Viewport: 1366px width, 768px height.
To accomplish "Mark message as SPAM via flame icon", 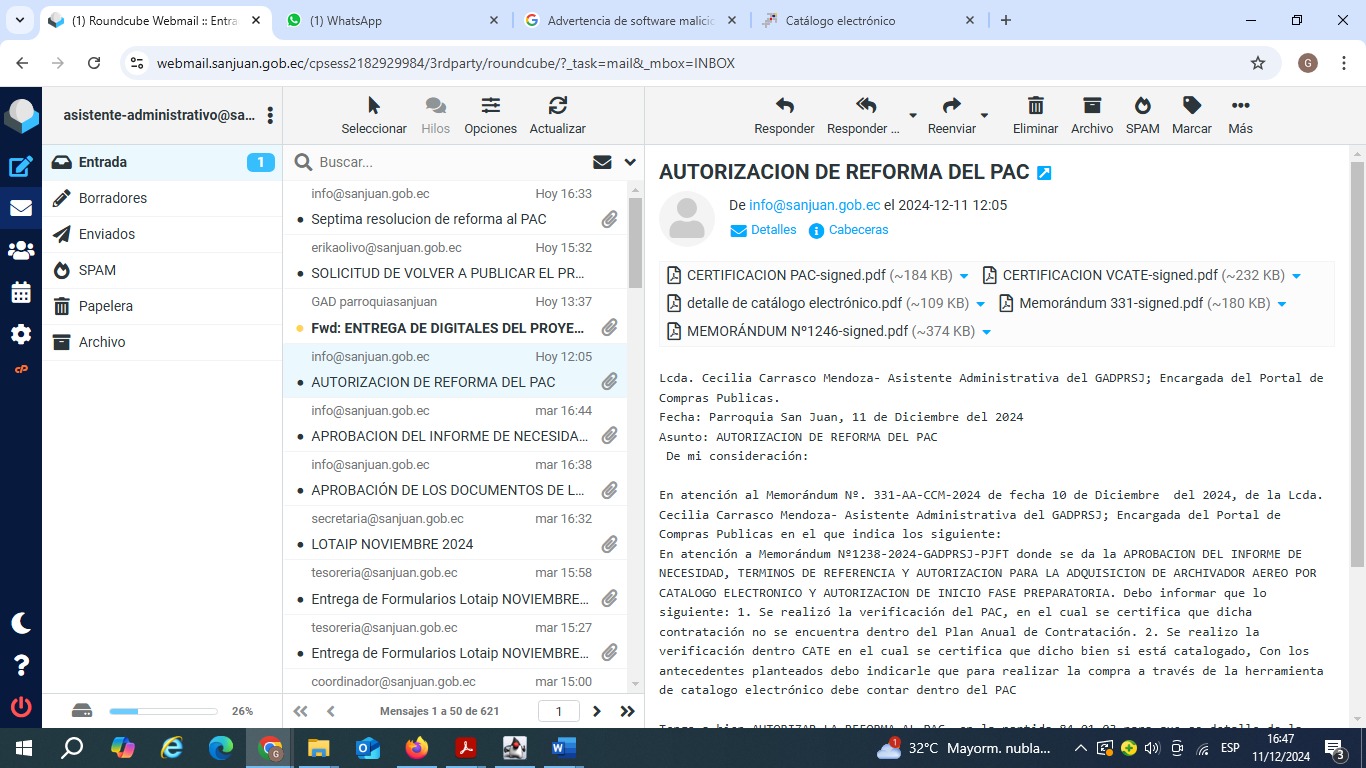I will tap(1142, 106).
